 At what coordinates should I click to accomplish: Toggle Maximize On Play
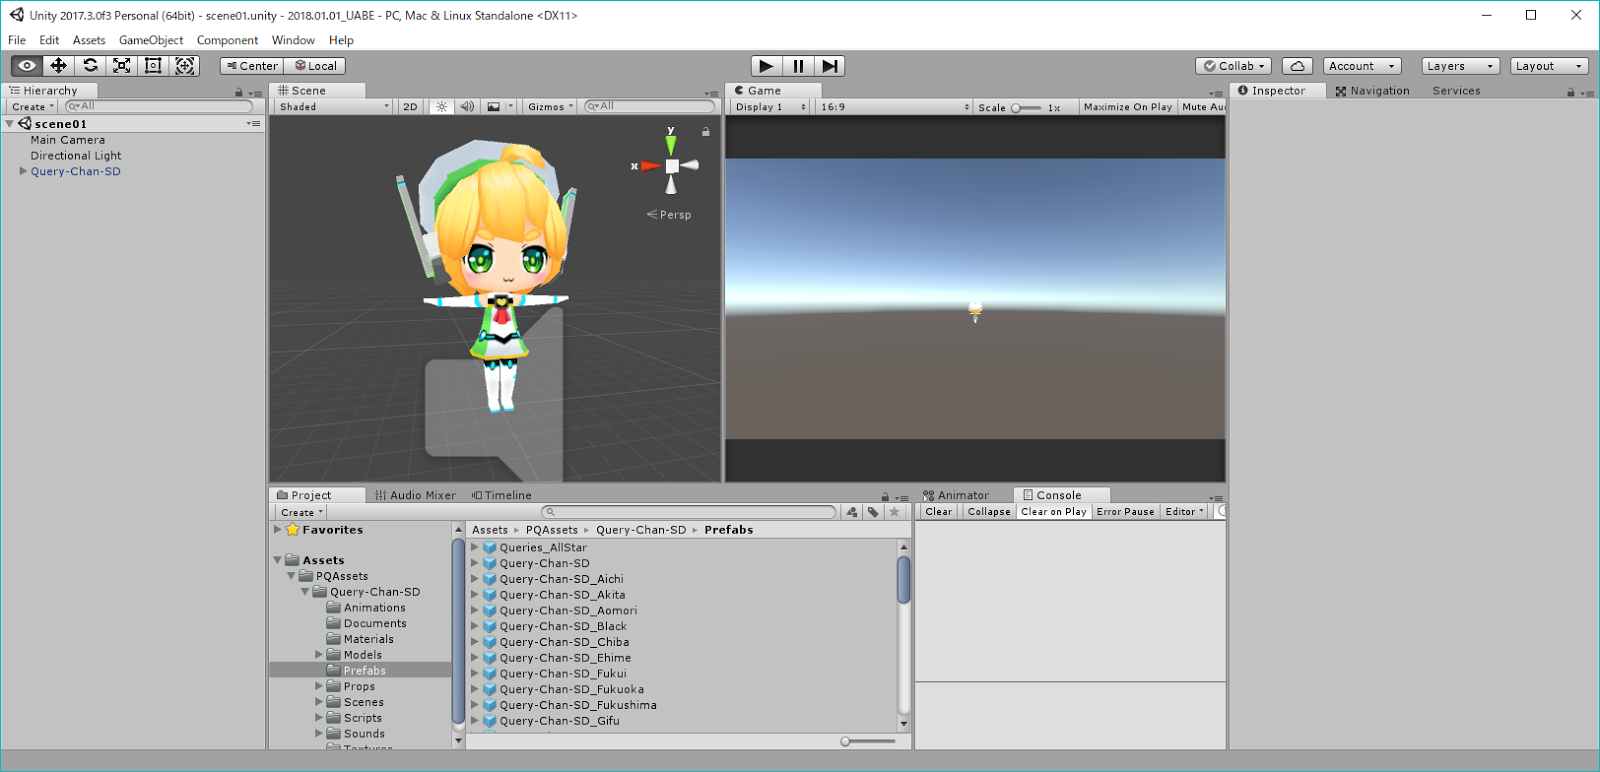[1128, 107]
